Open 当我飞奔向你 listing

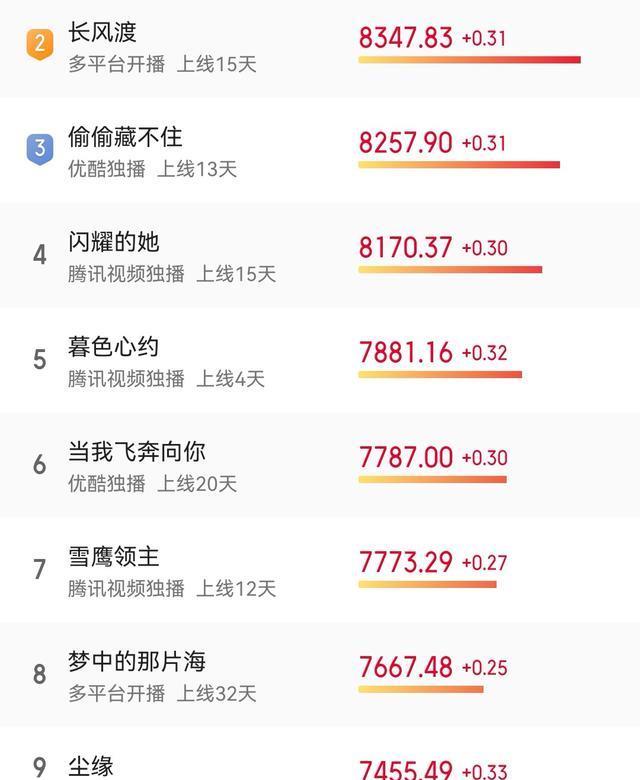pos(137,452)
